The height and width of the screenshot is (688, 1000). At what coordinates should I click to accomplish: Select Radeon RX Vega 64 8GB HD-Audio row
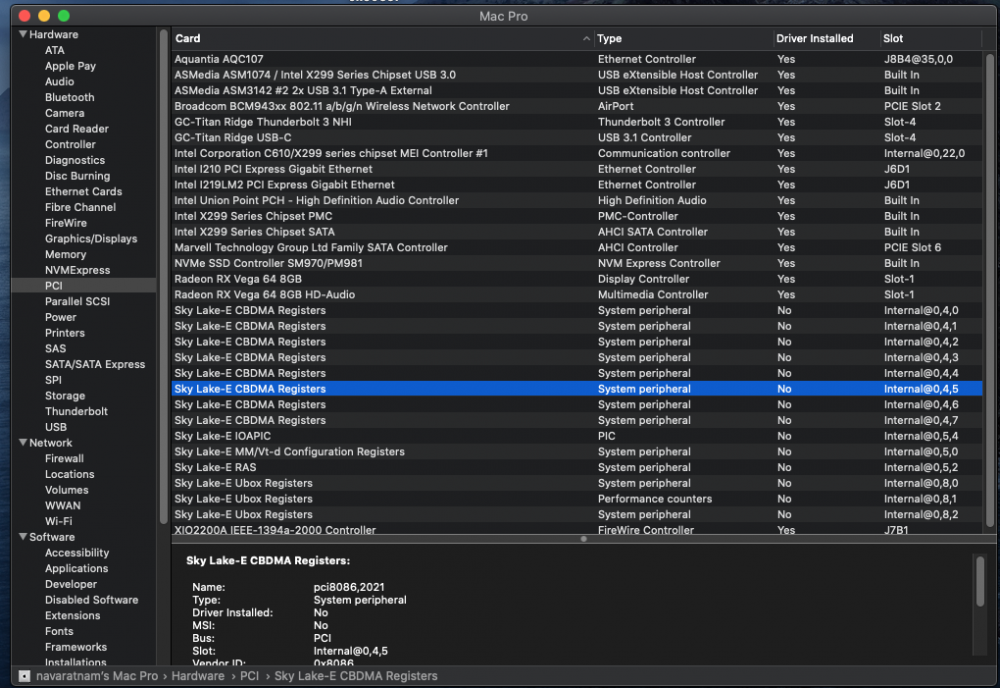577,295
